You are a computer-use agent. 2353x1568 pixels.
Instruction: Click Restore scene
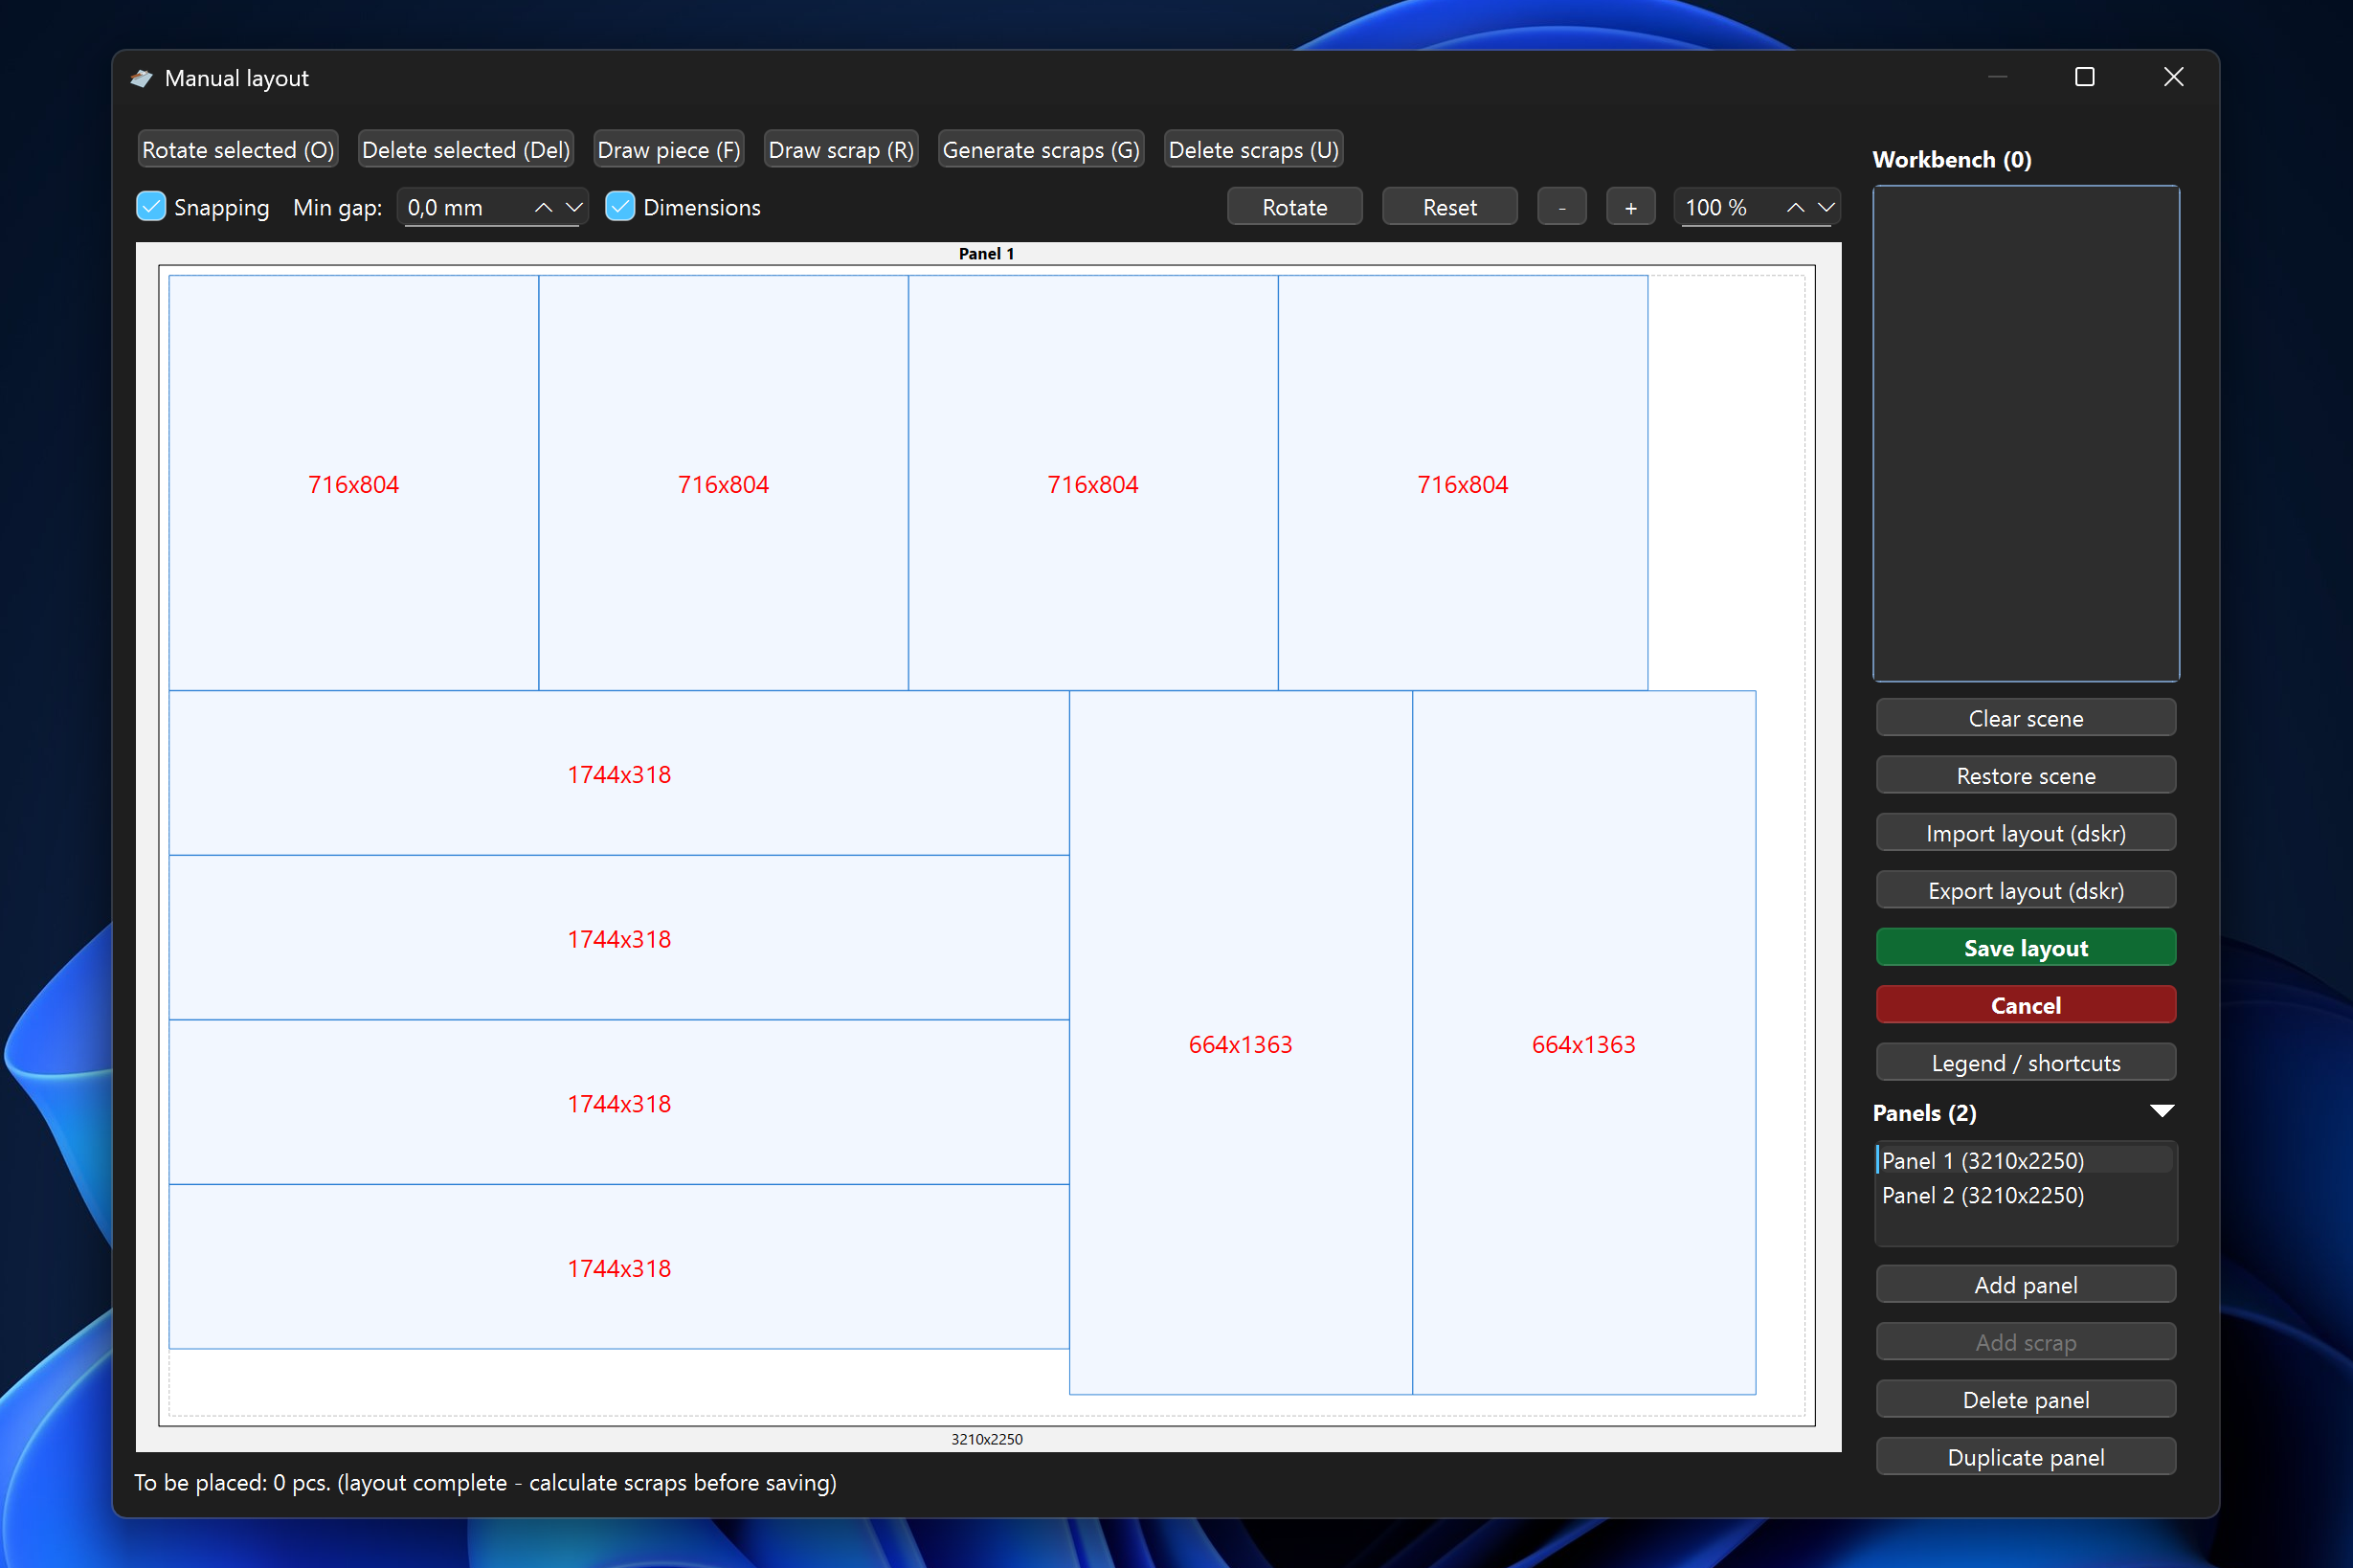point(2025,775)
